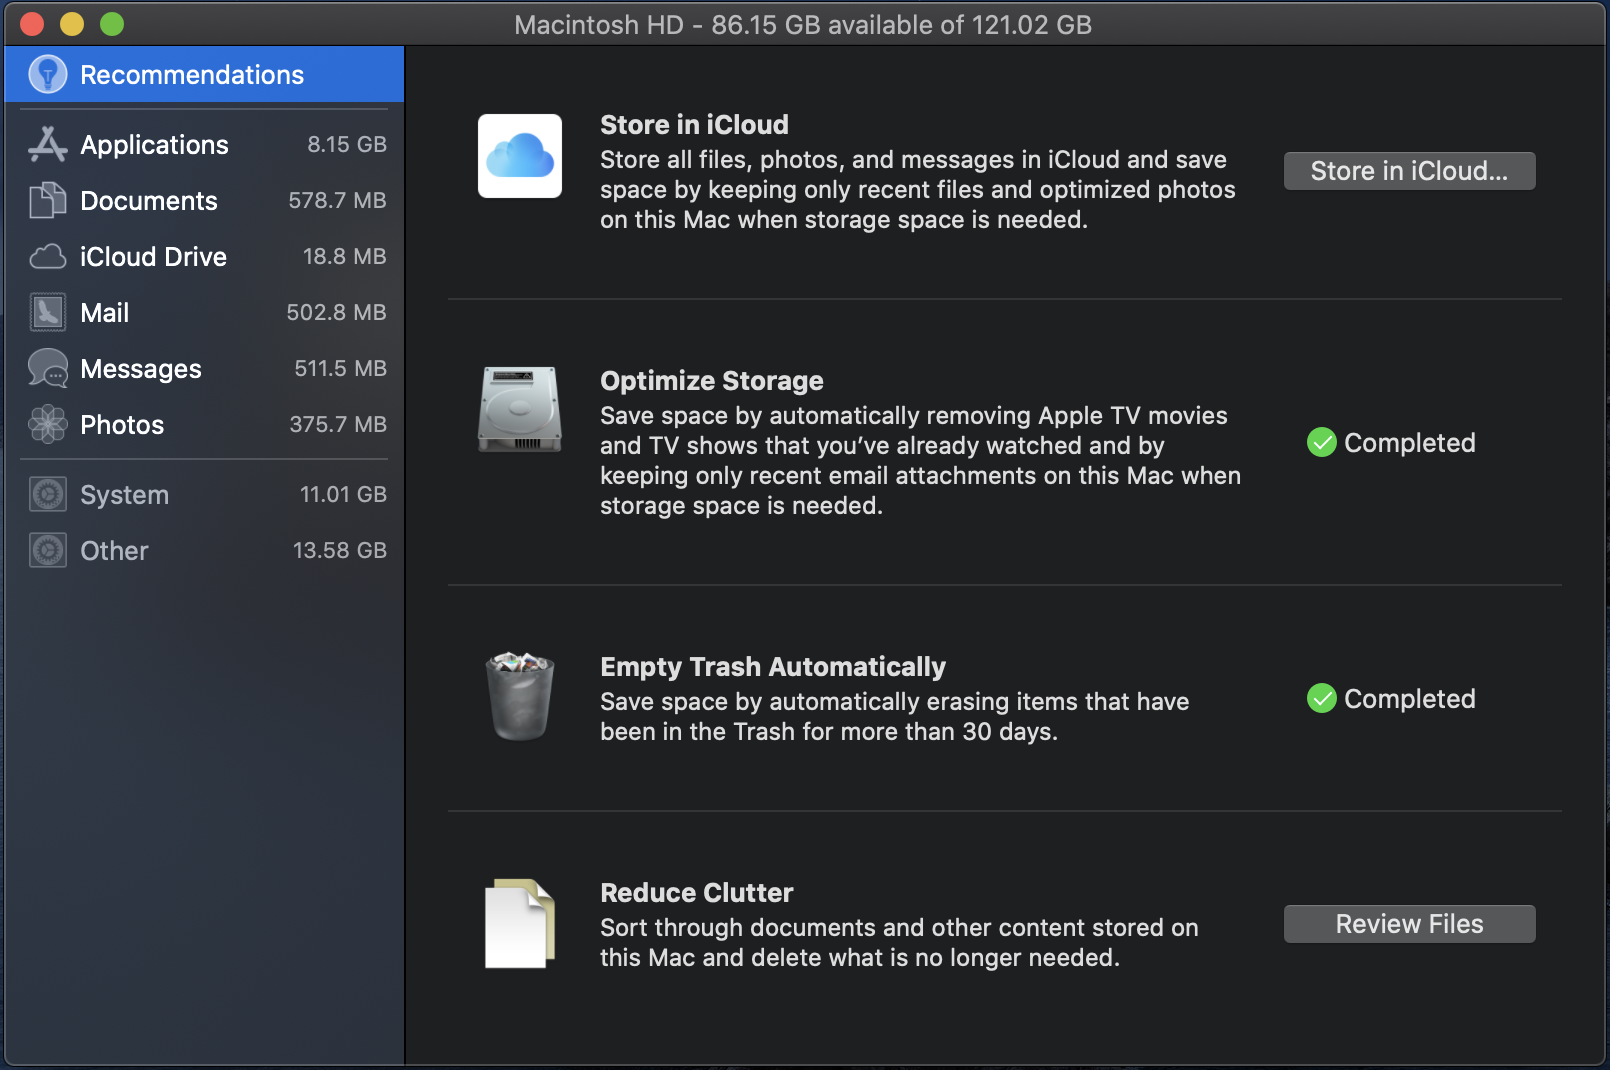Click the Photos flower icon
Image resolution: width=1610 pixels, height=1070 pixels.
click(x=47, y=425)
